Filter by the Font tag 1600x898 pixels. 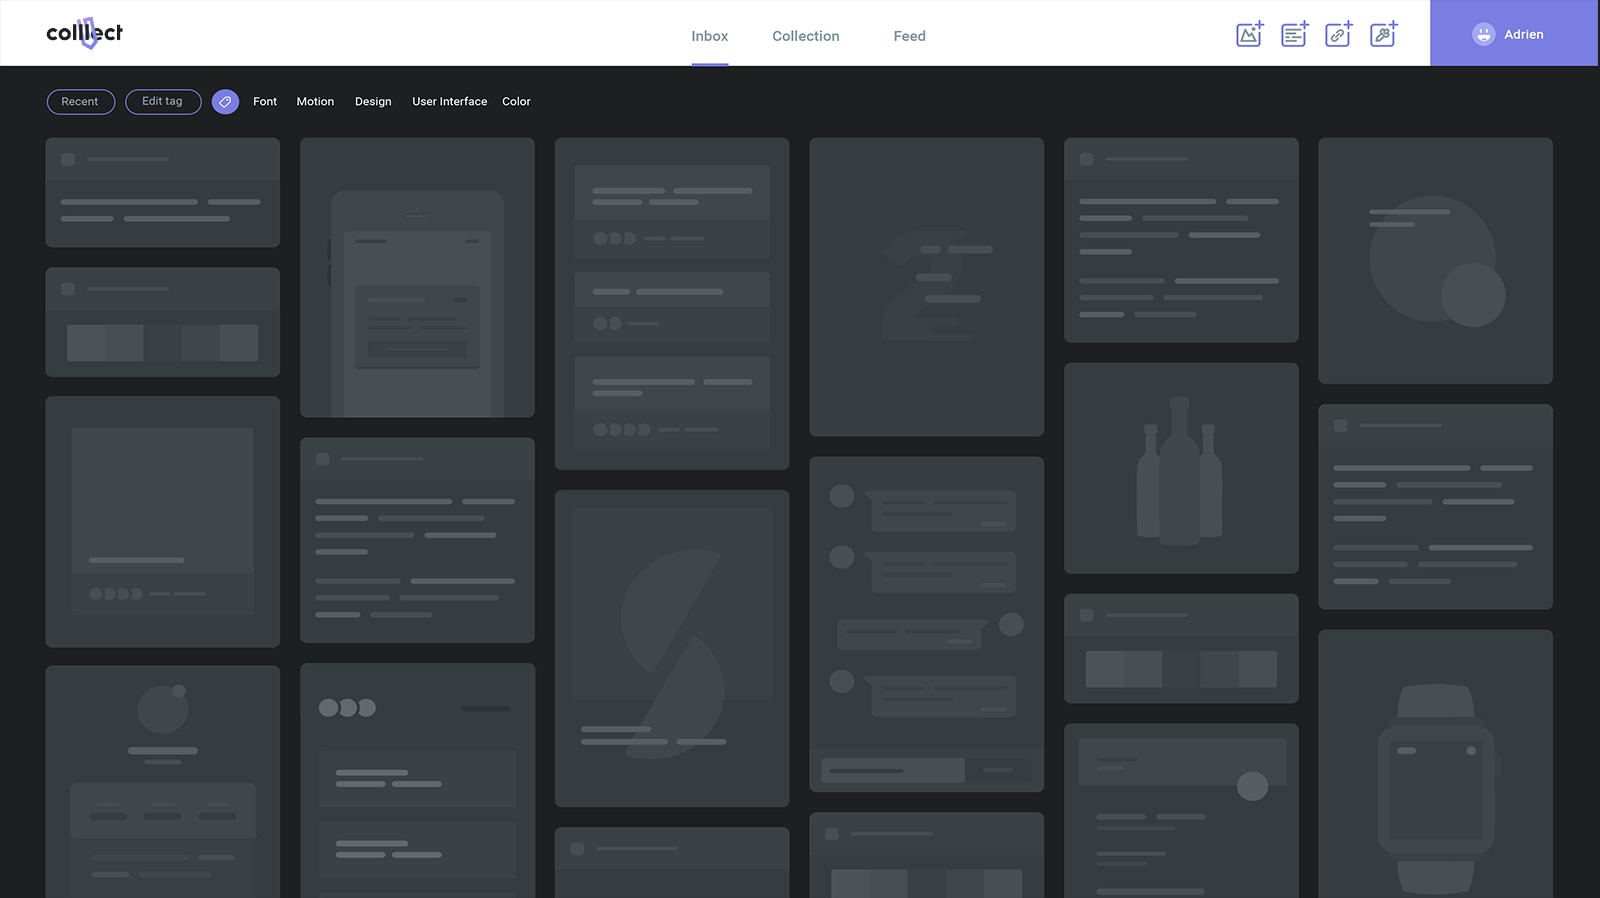(x=265, y=102)
